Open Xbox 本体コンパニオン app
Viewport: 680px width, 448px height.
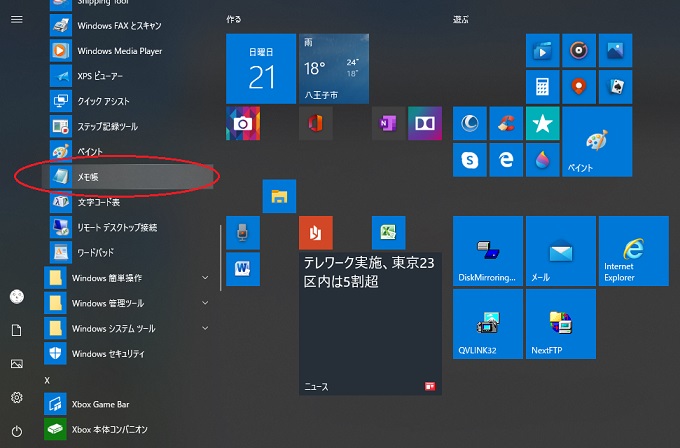pos(128,429)
